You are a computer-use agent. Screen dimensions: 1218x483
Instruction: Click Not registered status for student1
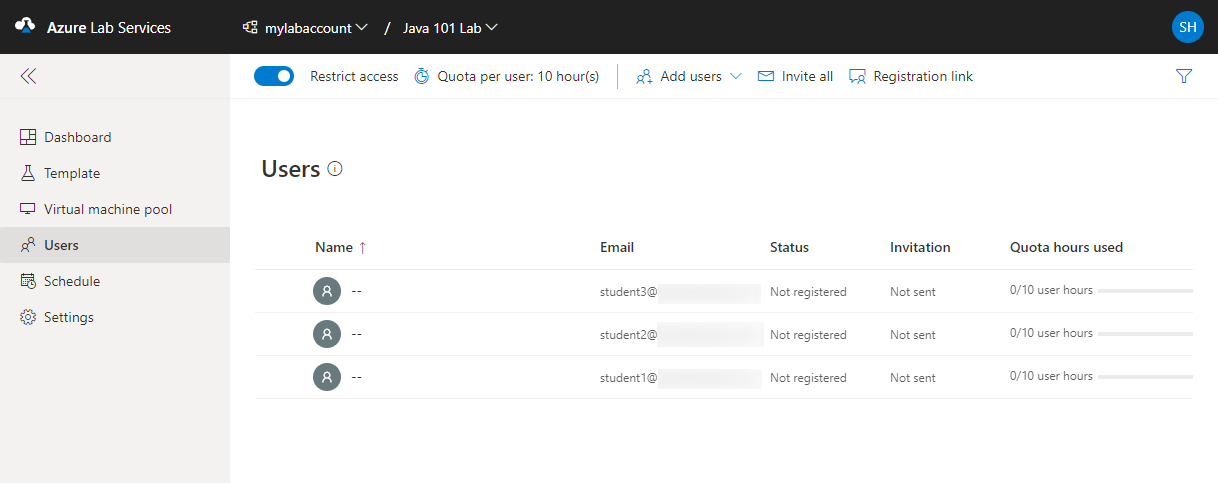point(808,378)
